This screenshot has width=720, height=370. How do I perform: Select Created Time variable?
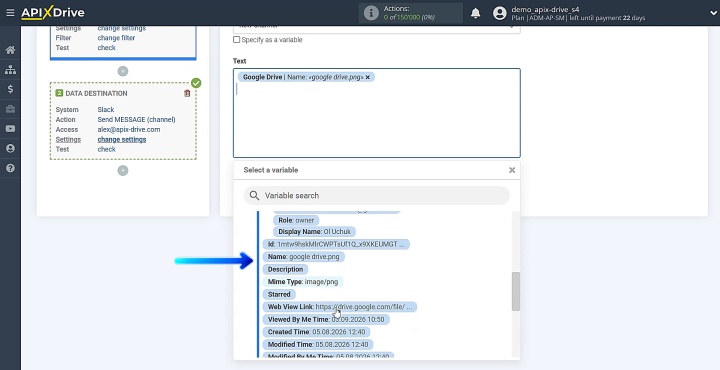click(316, 332)
